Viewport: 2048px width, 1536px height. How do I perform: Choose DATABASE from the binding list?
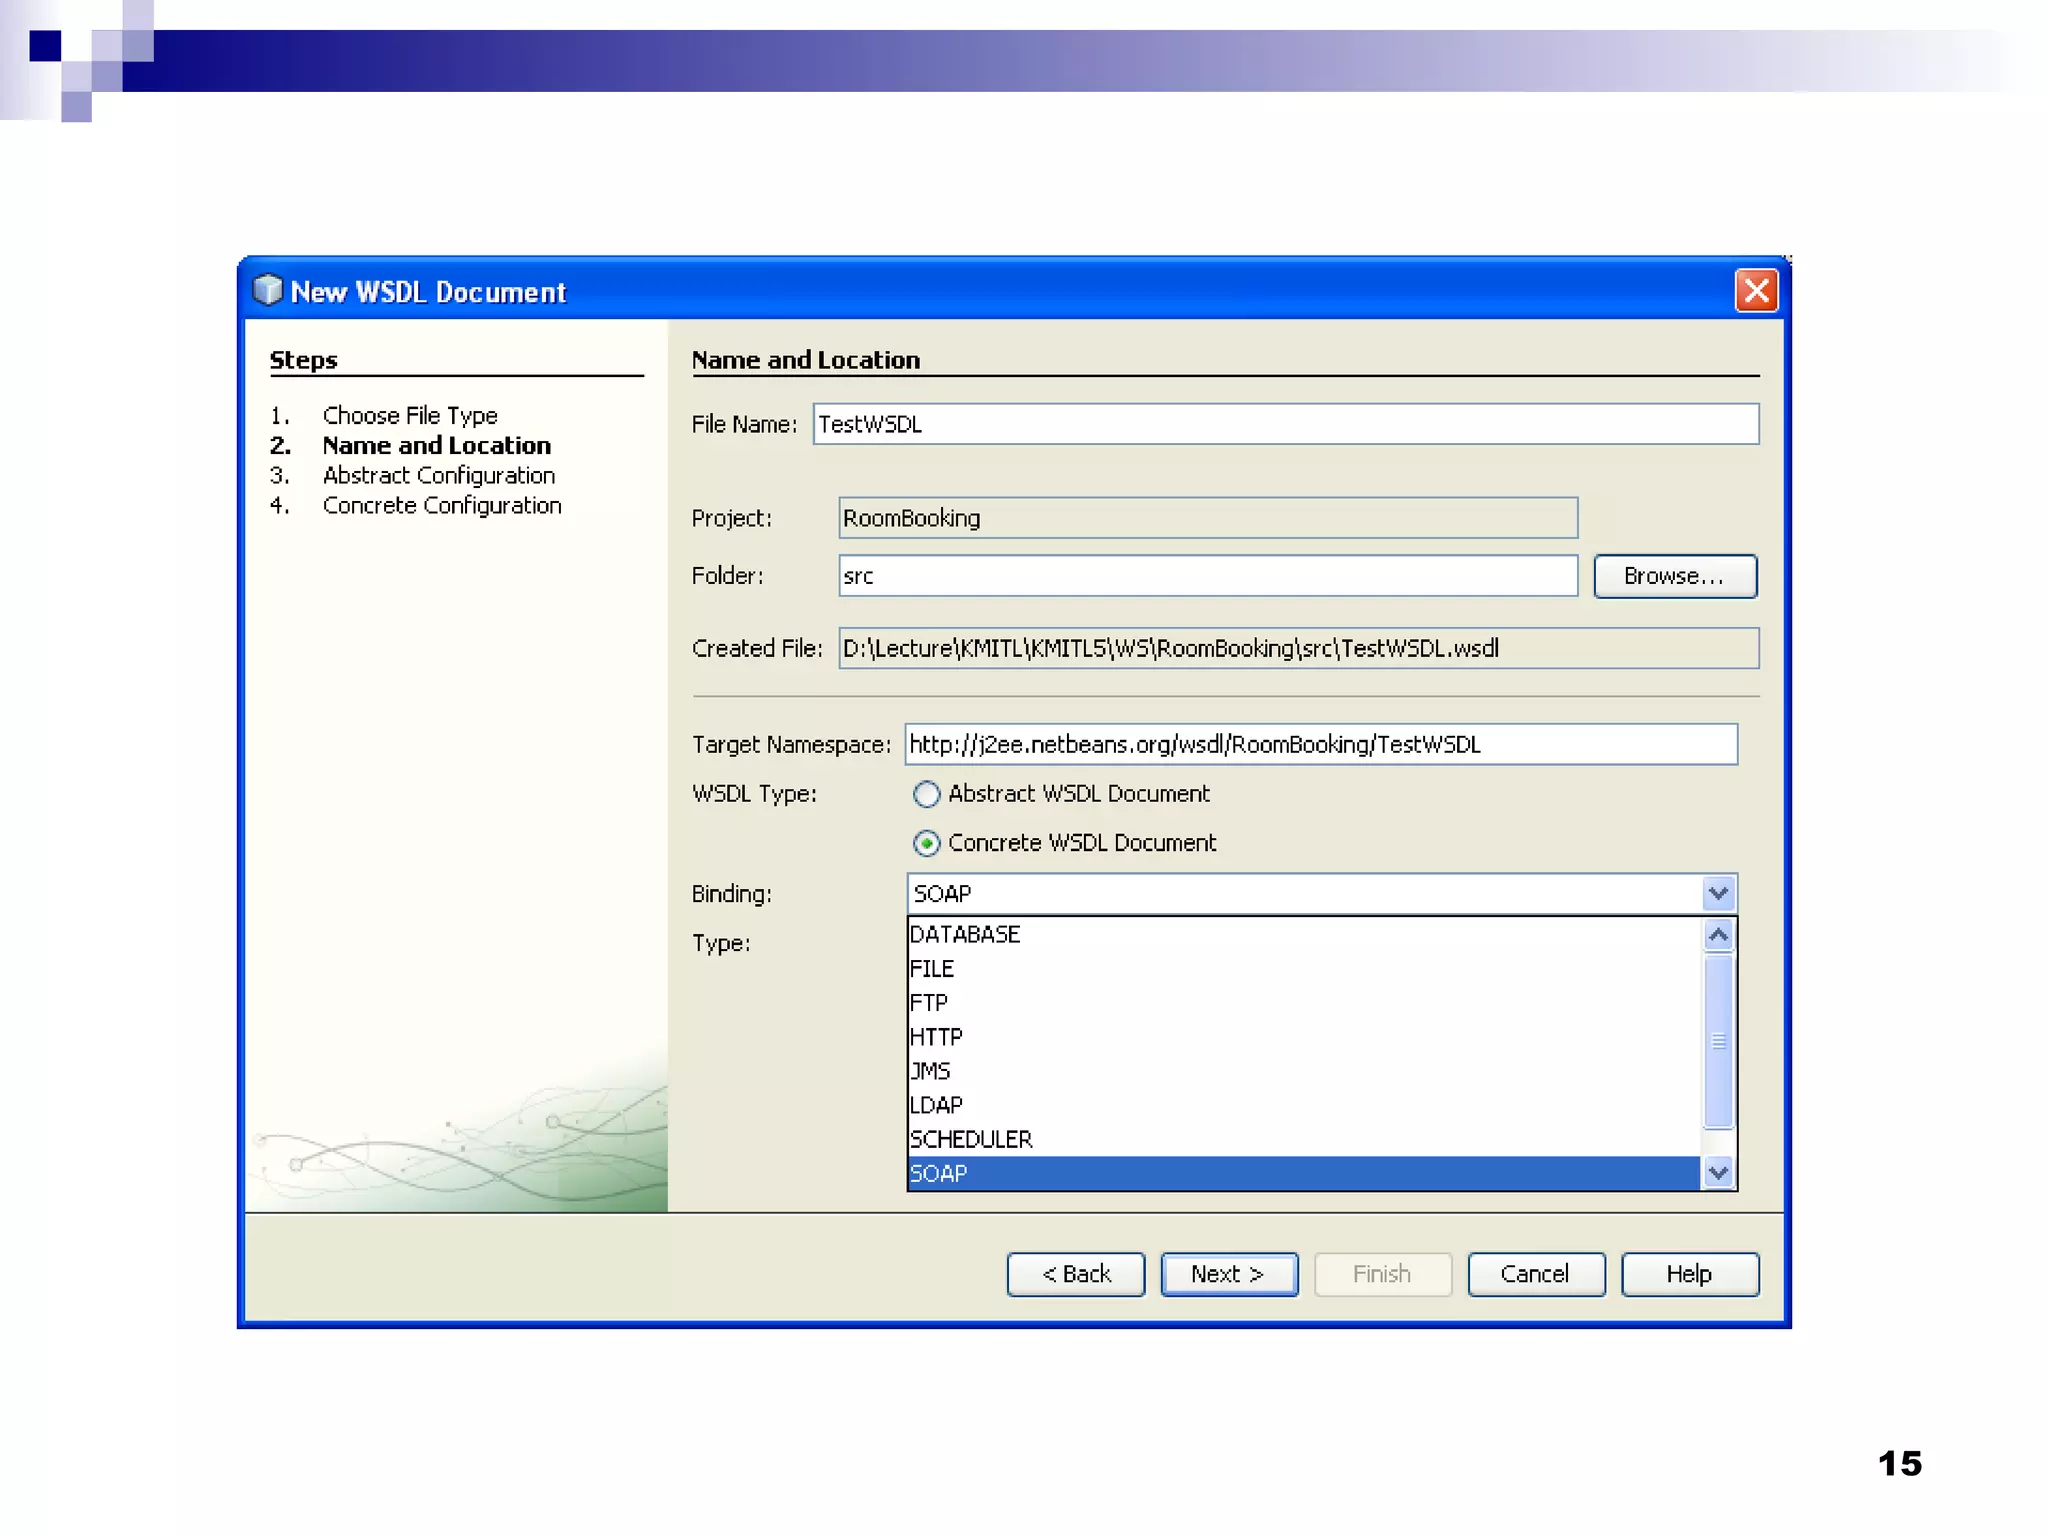964,934
